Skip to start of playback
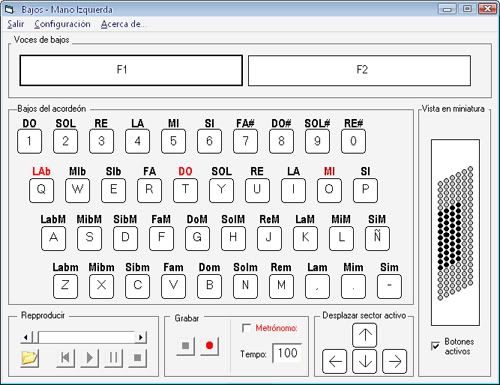The height and width of the screenshot is (385, 500). click(x=66, y=358)
